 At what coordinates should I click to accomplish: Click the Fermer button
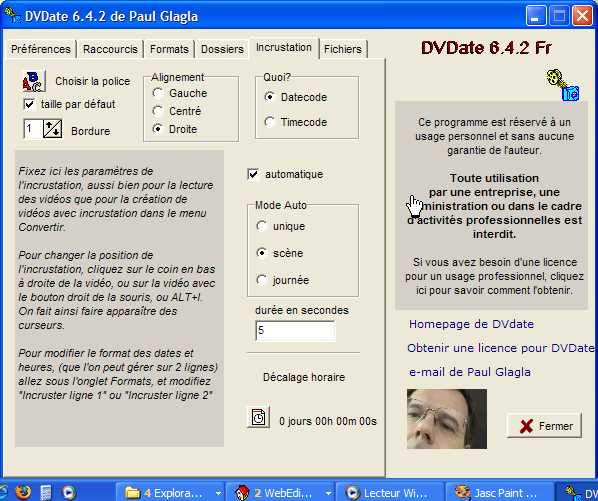(544, 426)
